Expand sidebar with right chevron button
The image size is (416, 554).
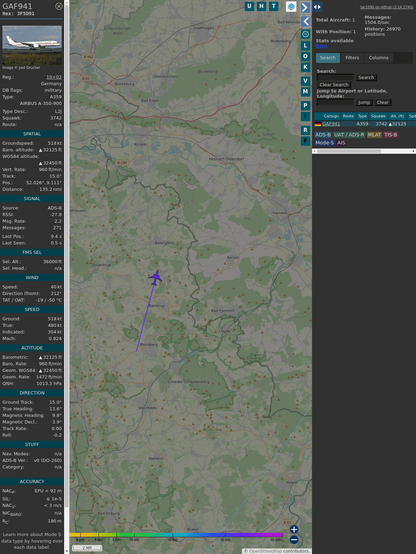[x=305, y=7]
